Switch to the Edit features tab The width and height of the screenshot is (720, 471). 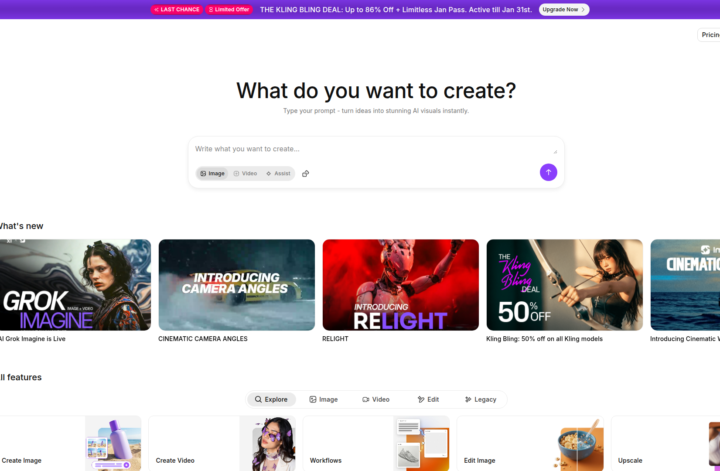pyautogui.click(x=428, y=399)
